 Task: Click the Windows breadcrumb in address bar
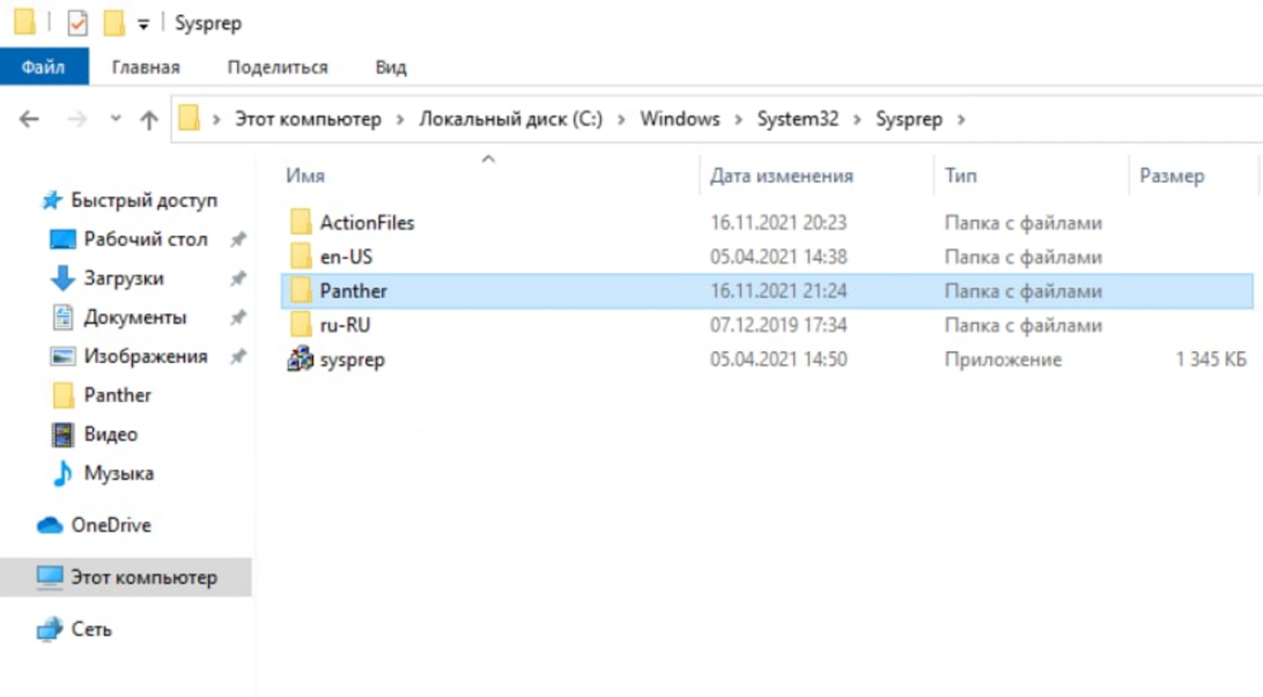pyautogui.click(x=679, y=119)
